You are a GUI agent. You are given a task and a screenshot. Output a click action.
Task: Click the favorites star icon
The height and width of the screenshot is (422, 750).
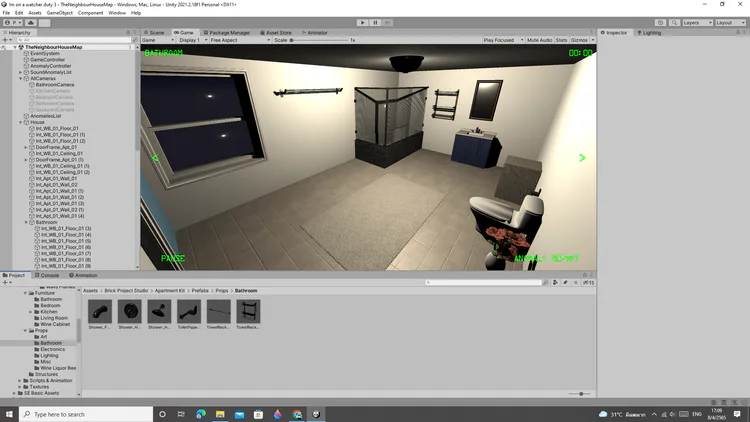pyautogui.click(x=575, y=282)
